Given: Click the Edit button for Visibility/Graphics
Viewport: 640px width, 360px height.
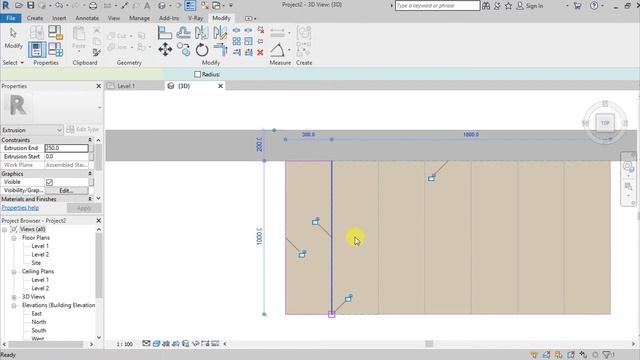Looking at the screenshot, I should [x=66, y=191].
